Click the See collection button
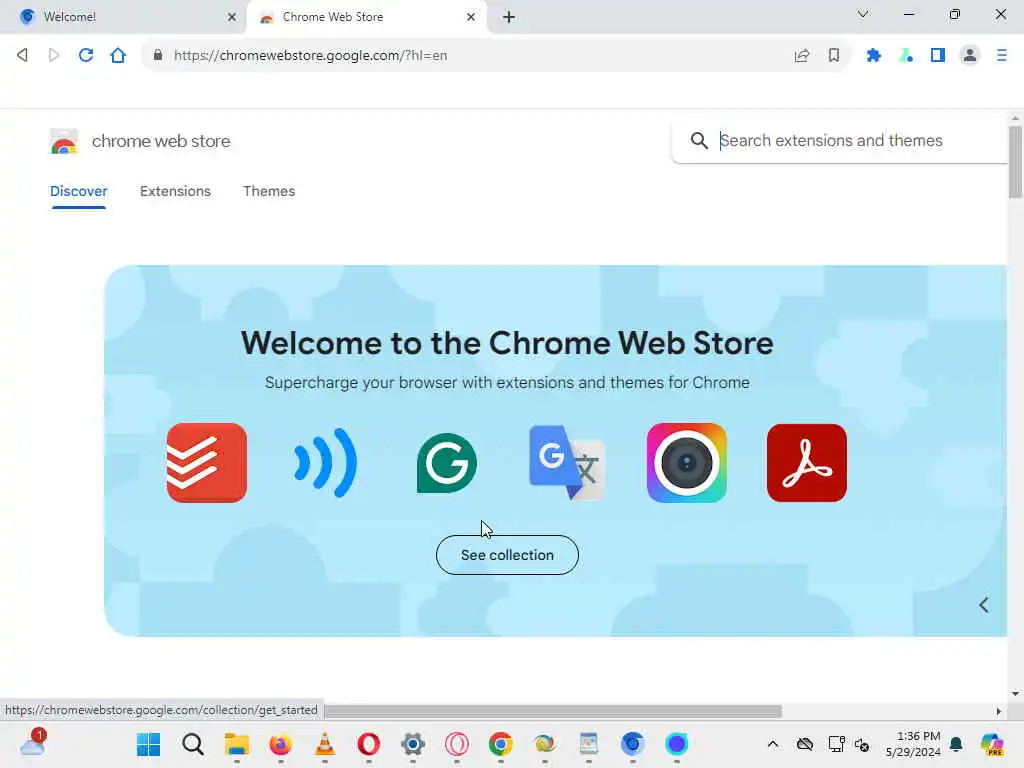This screenshot has height=768, width=1024. pos(507,555)
